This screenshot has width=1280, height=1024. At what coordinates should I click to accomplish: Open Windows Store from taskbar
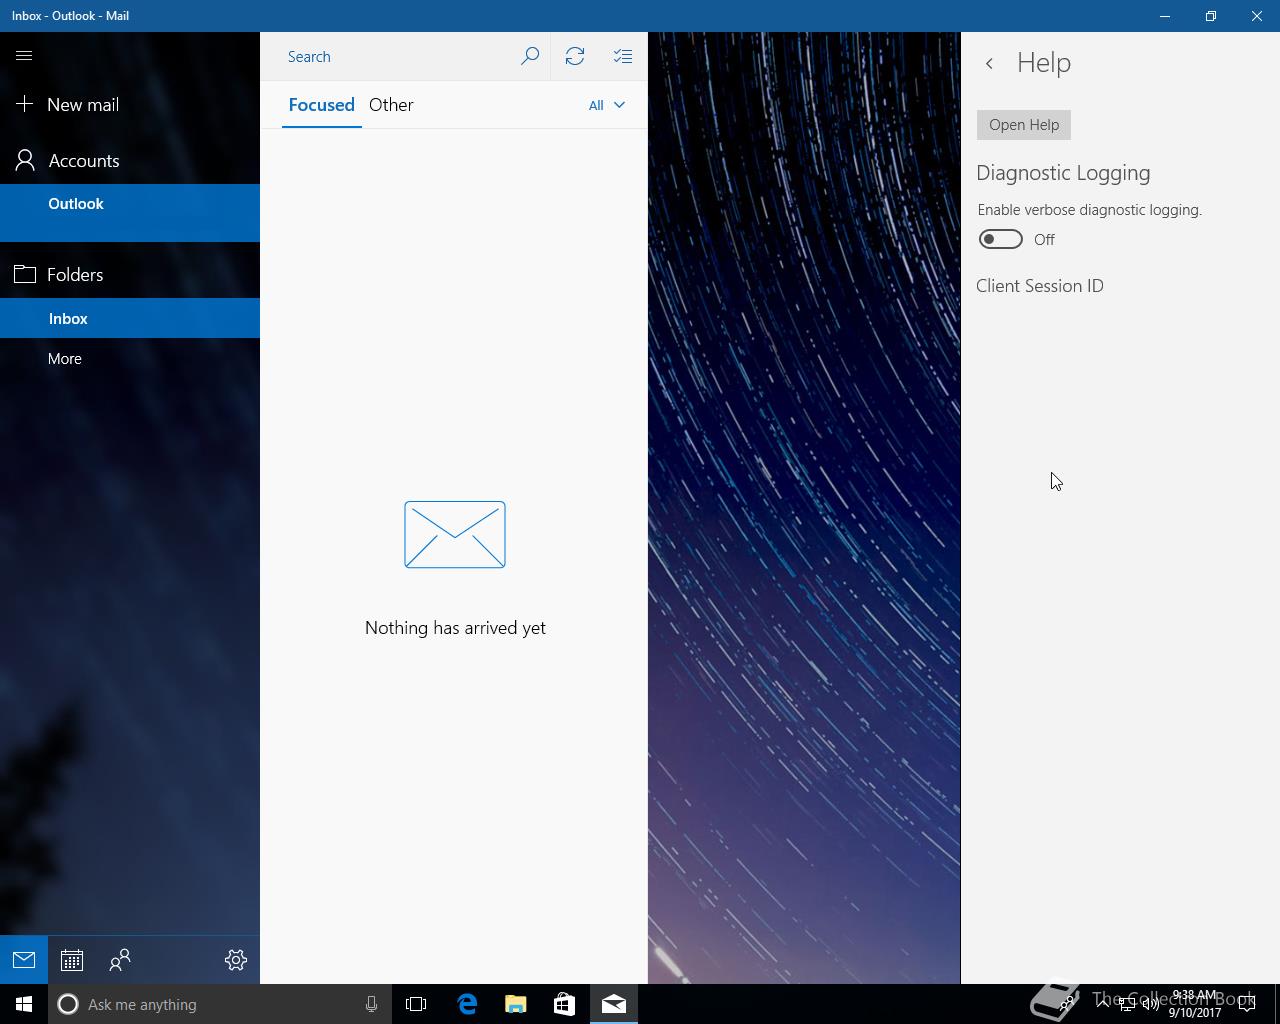(564, 1004)
